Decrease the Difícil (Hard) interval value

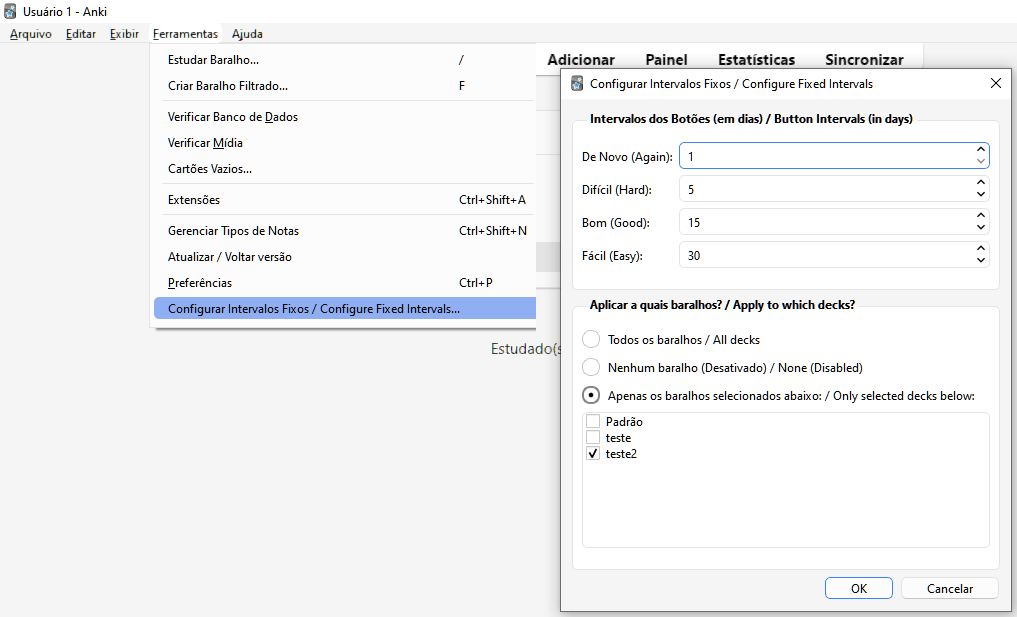point(980,194)
